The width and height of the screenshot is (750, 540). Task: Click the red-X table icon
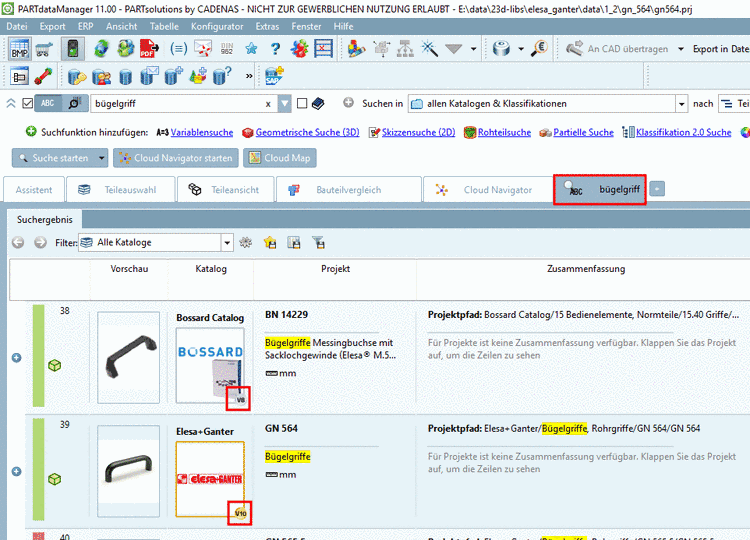point(323,49)
